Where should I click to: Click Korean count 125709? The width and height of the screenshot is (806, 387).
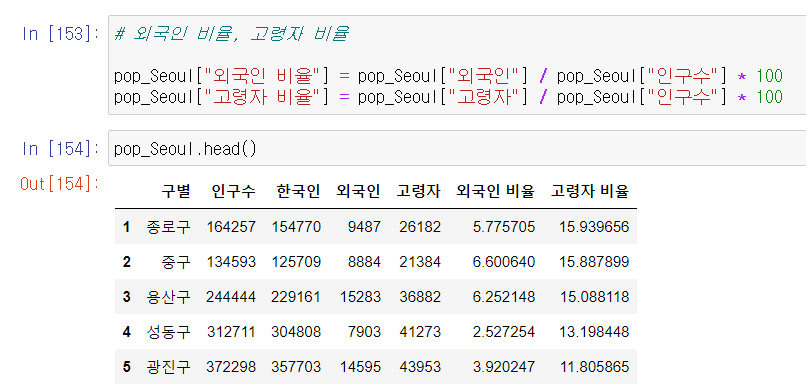[x=297, y=262]
